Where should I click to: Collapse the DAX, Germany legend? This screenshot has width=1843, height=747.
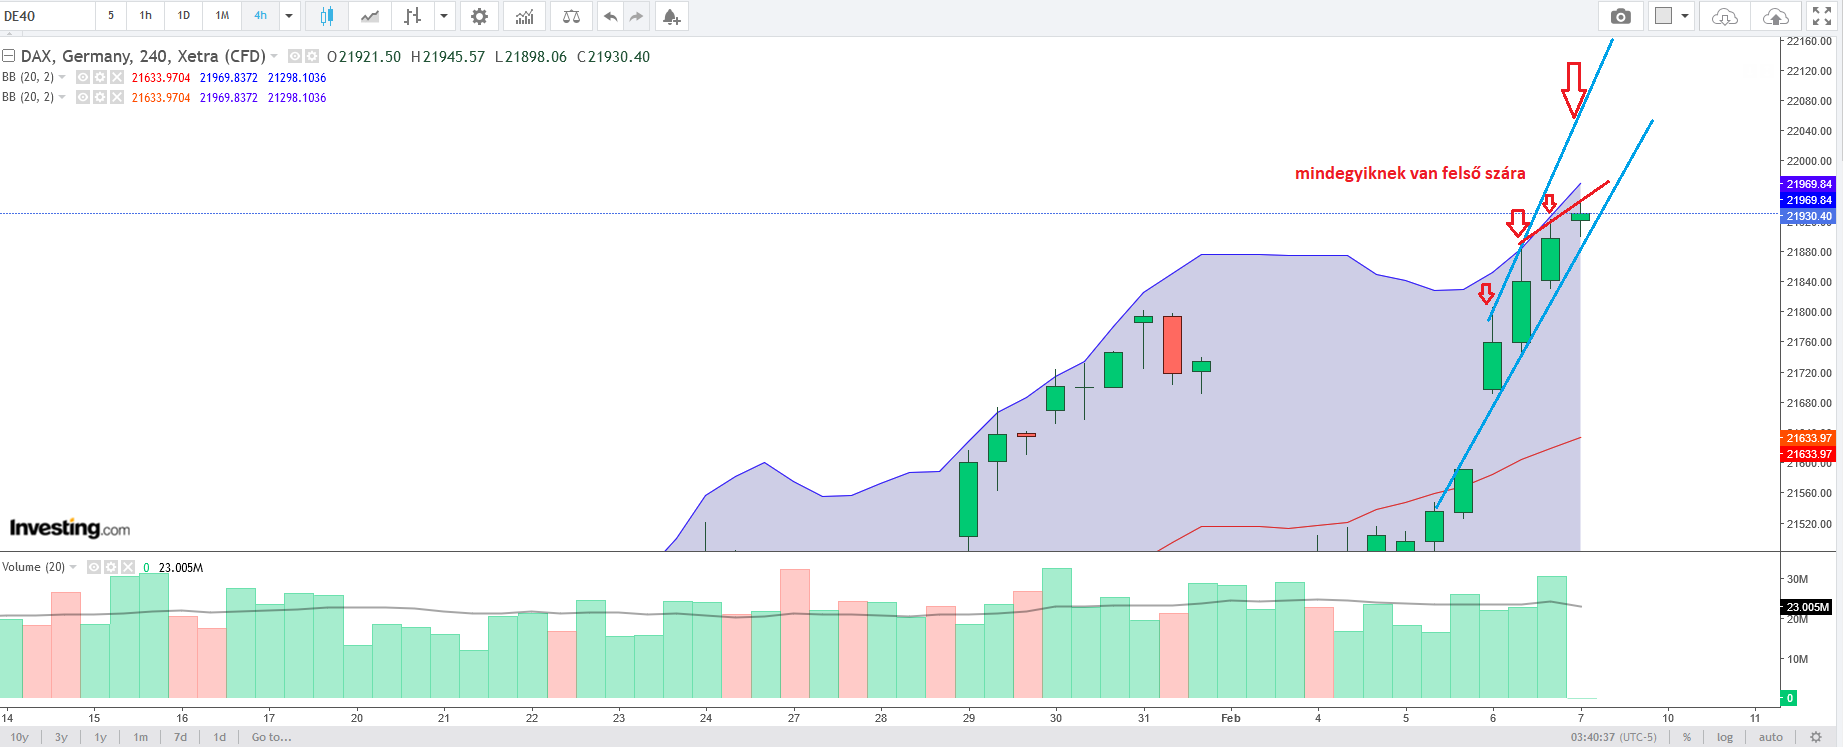coord(8,56)
